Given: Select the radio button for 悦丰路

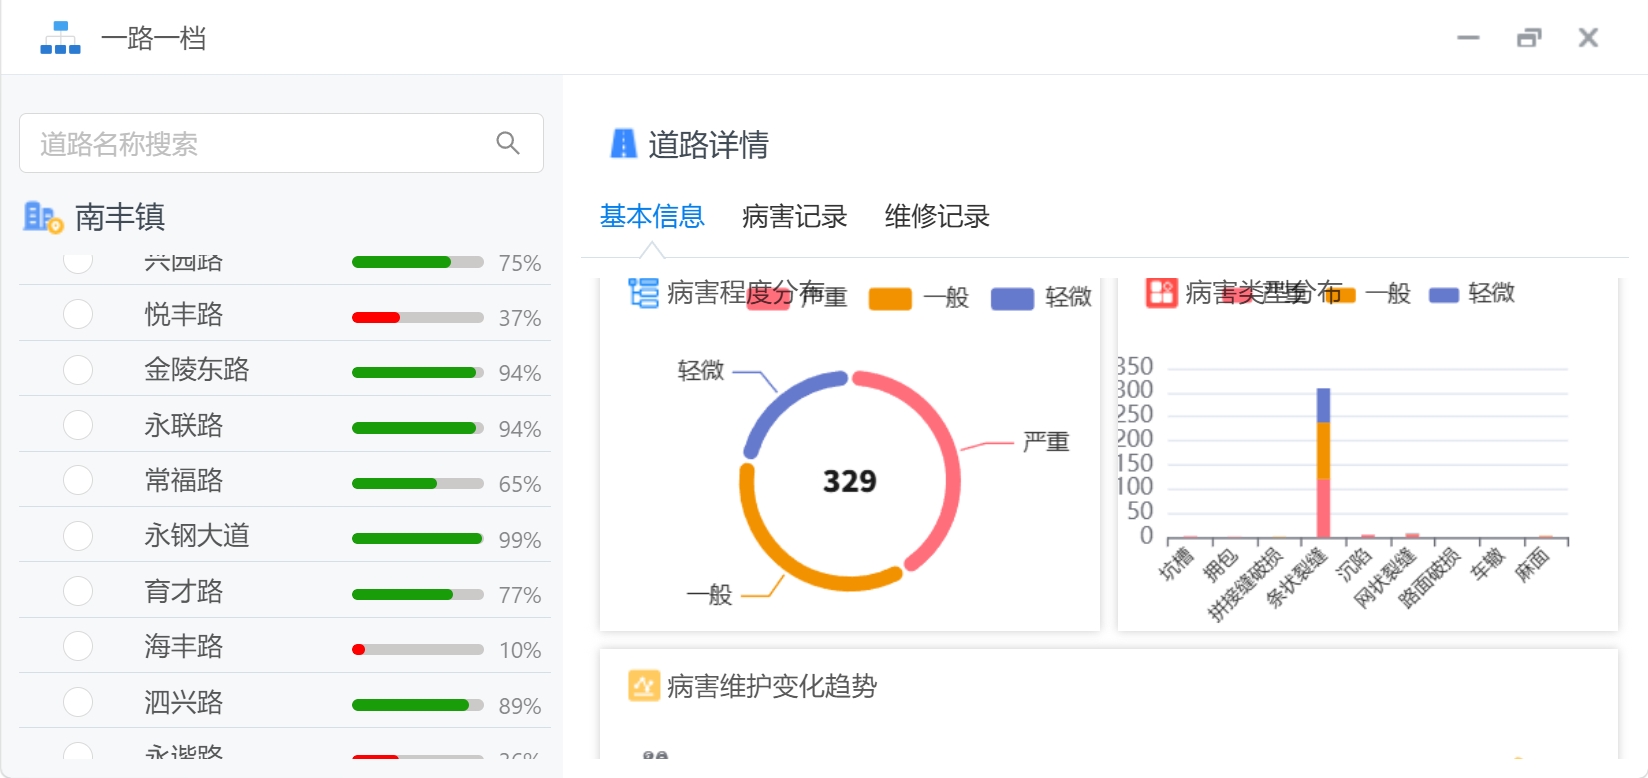Looking at the screenshot, I should [78, 314].
